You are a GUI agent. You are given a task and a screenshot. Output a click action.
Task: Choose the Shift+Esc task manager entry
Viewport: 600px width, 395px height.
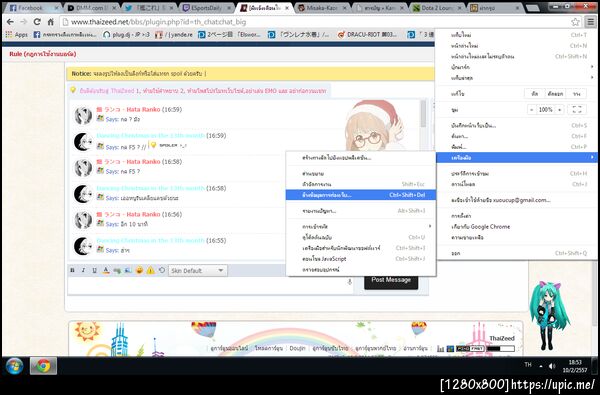(x=360, y=184)
